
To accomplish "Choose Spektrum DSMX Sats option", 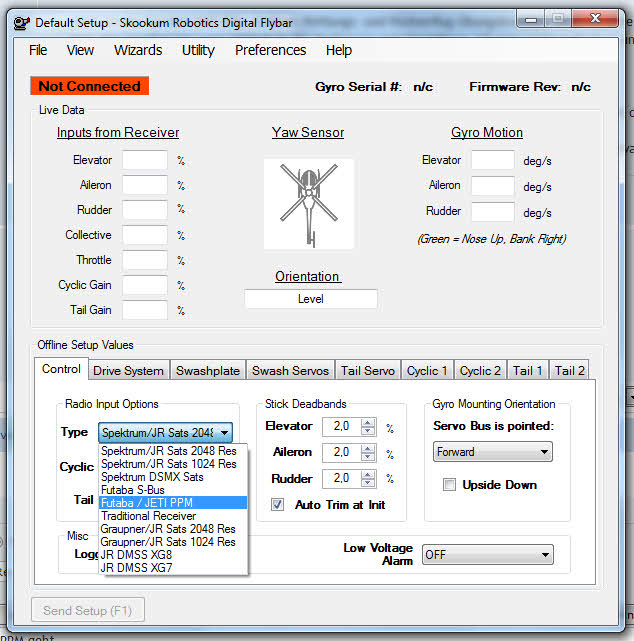I will tap(173, 477).
